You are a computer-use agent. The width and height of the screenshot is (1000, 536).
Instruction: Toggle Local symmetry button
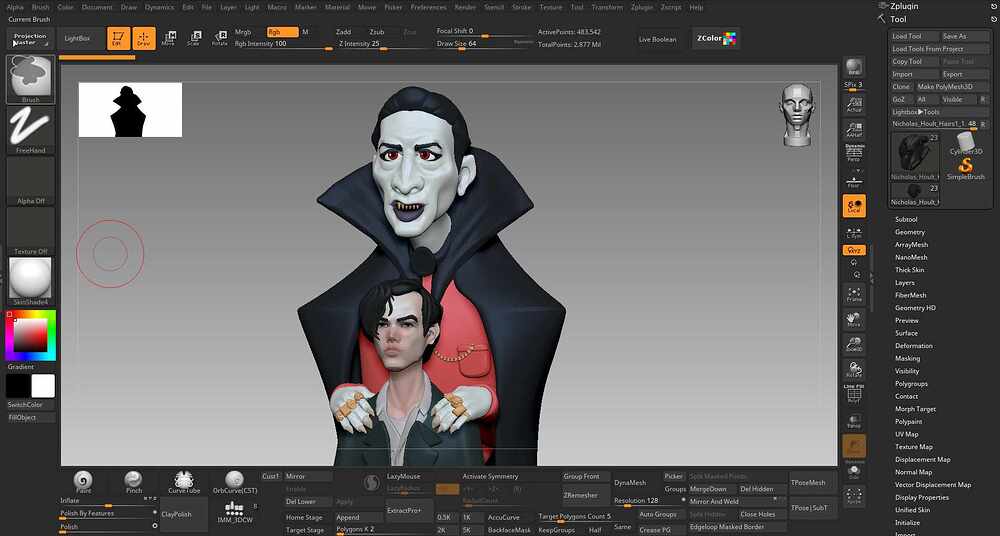coord(854,205)
